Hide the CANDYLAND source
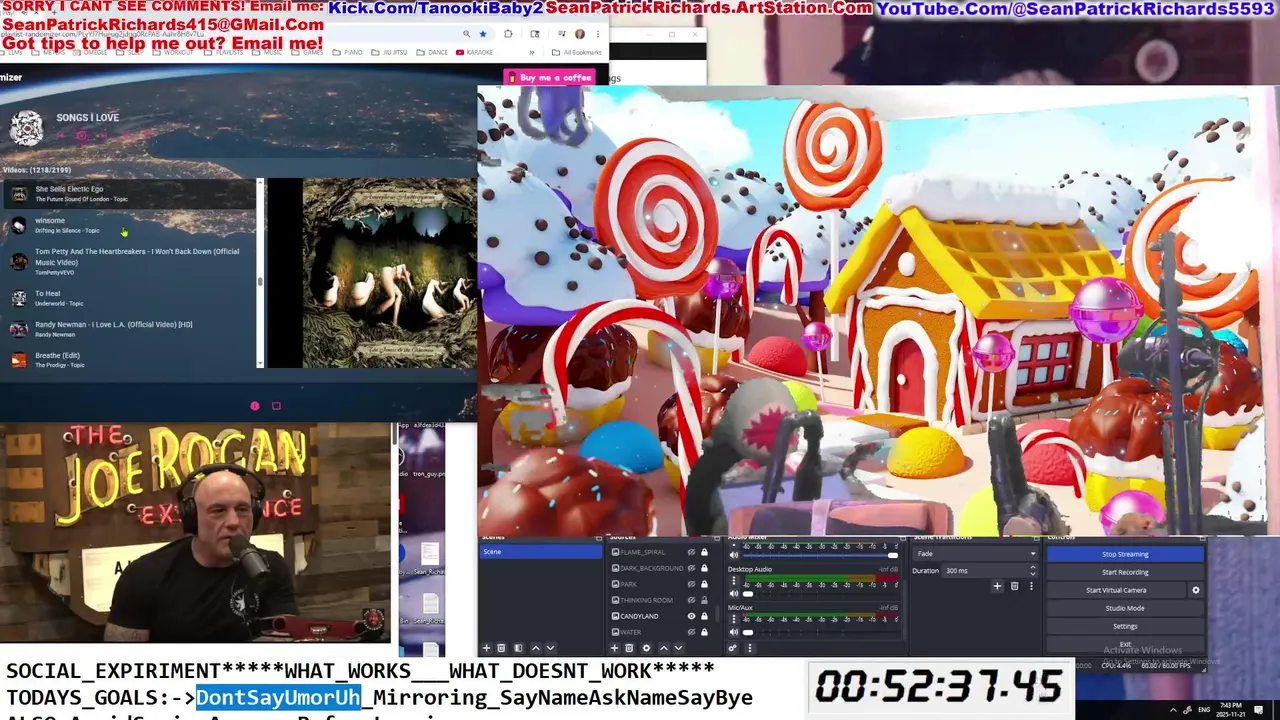Viewport: 1280px width, 720px height. pyautogui.click(x=692, y=616)
